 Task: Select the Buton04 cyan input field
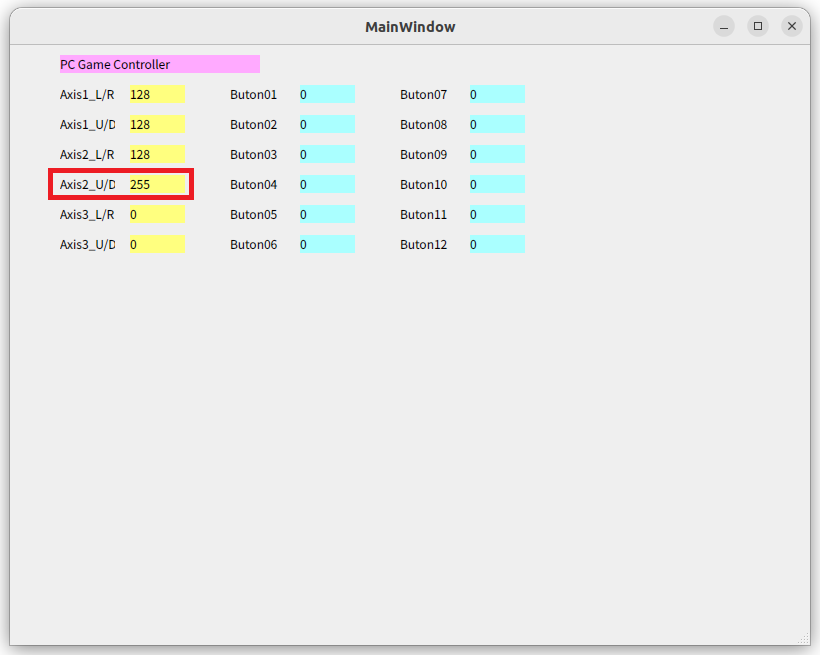325,184
